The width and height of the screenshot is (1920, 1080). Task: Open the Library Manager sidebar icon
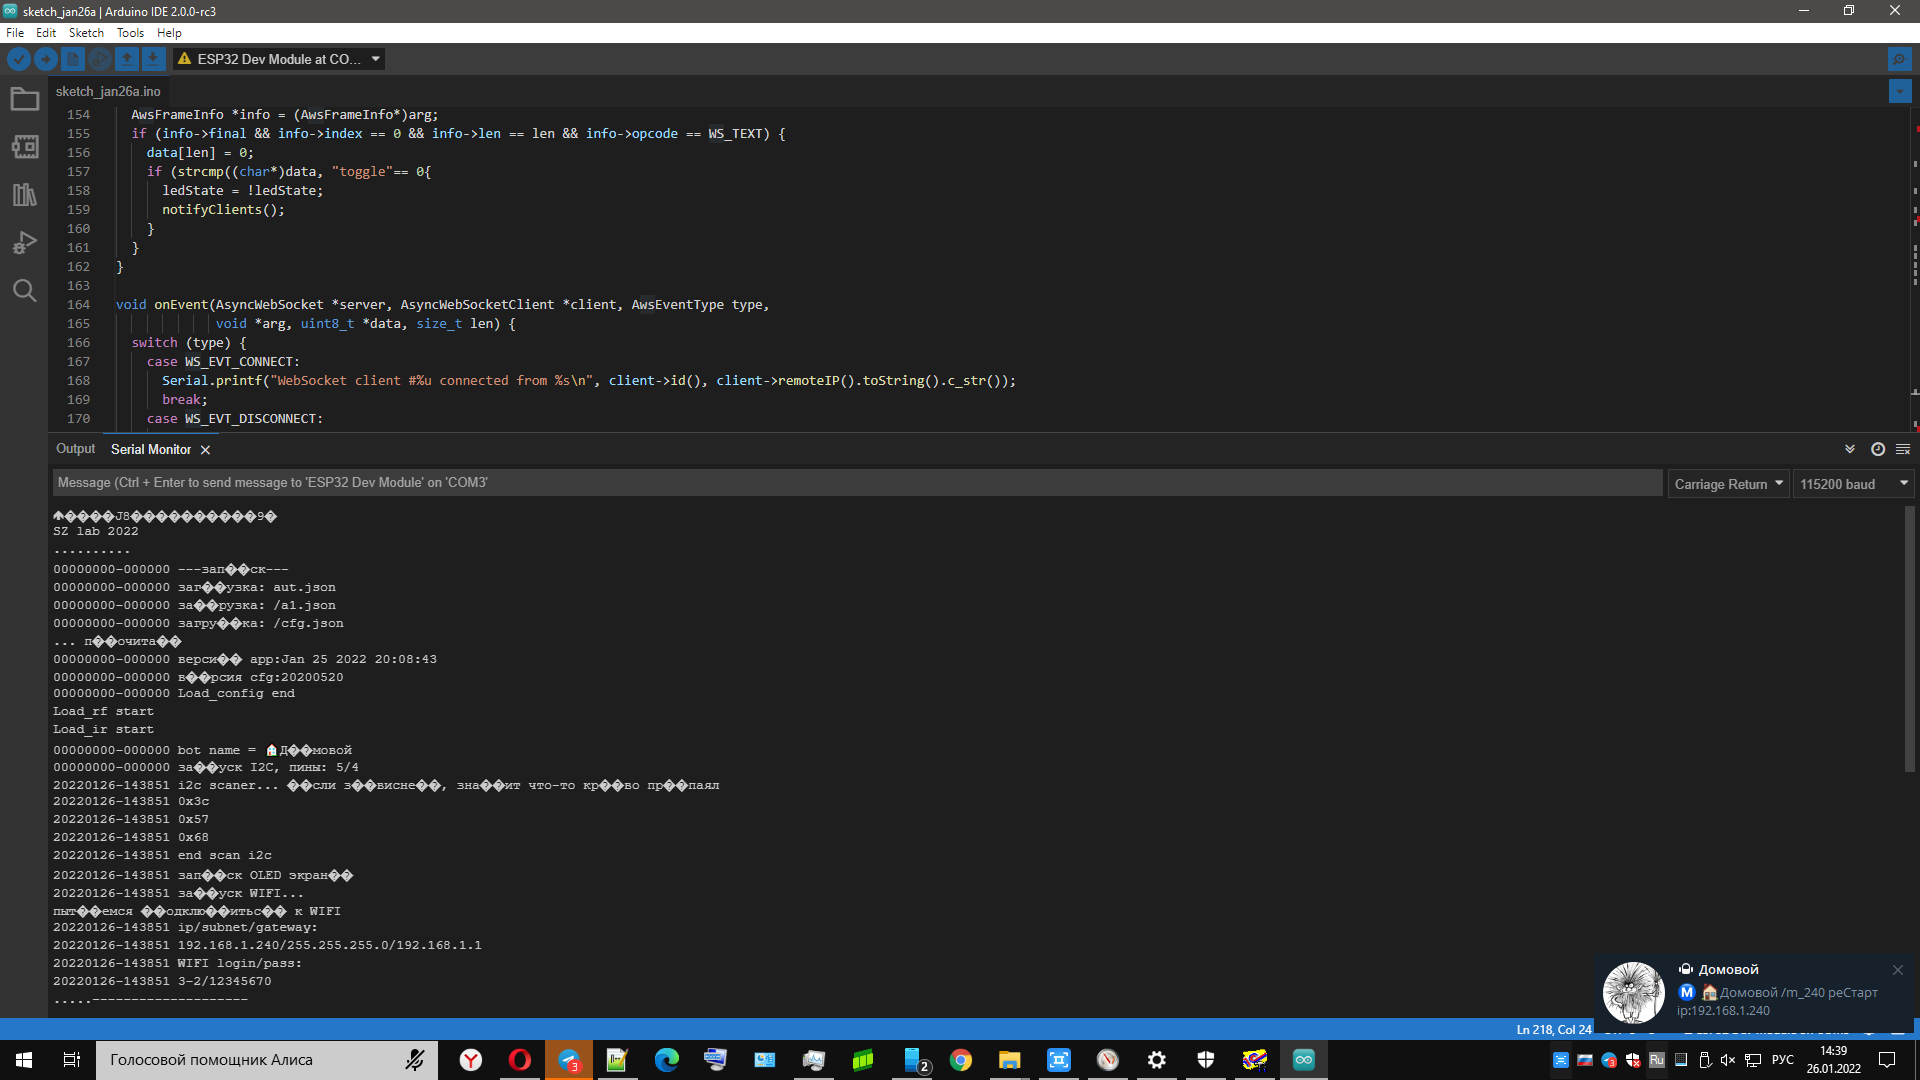pyautogui.click(x=24, y=195)
